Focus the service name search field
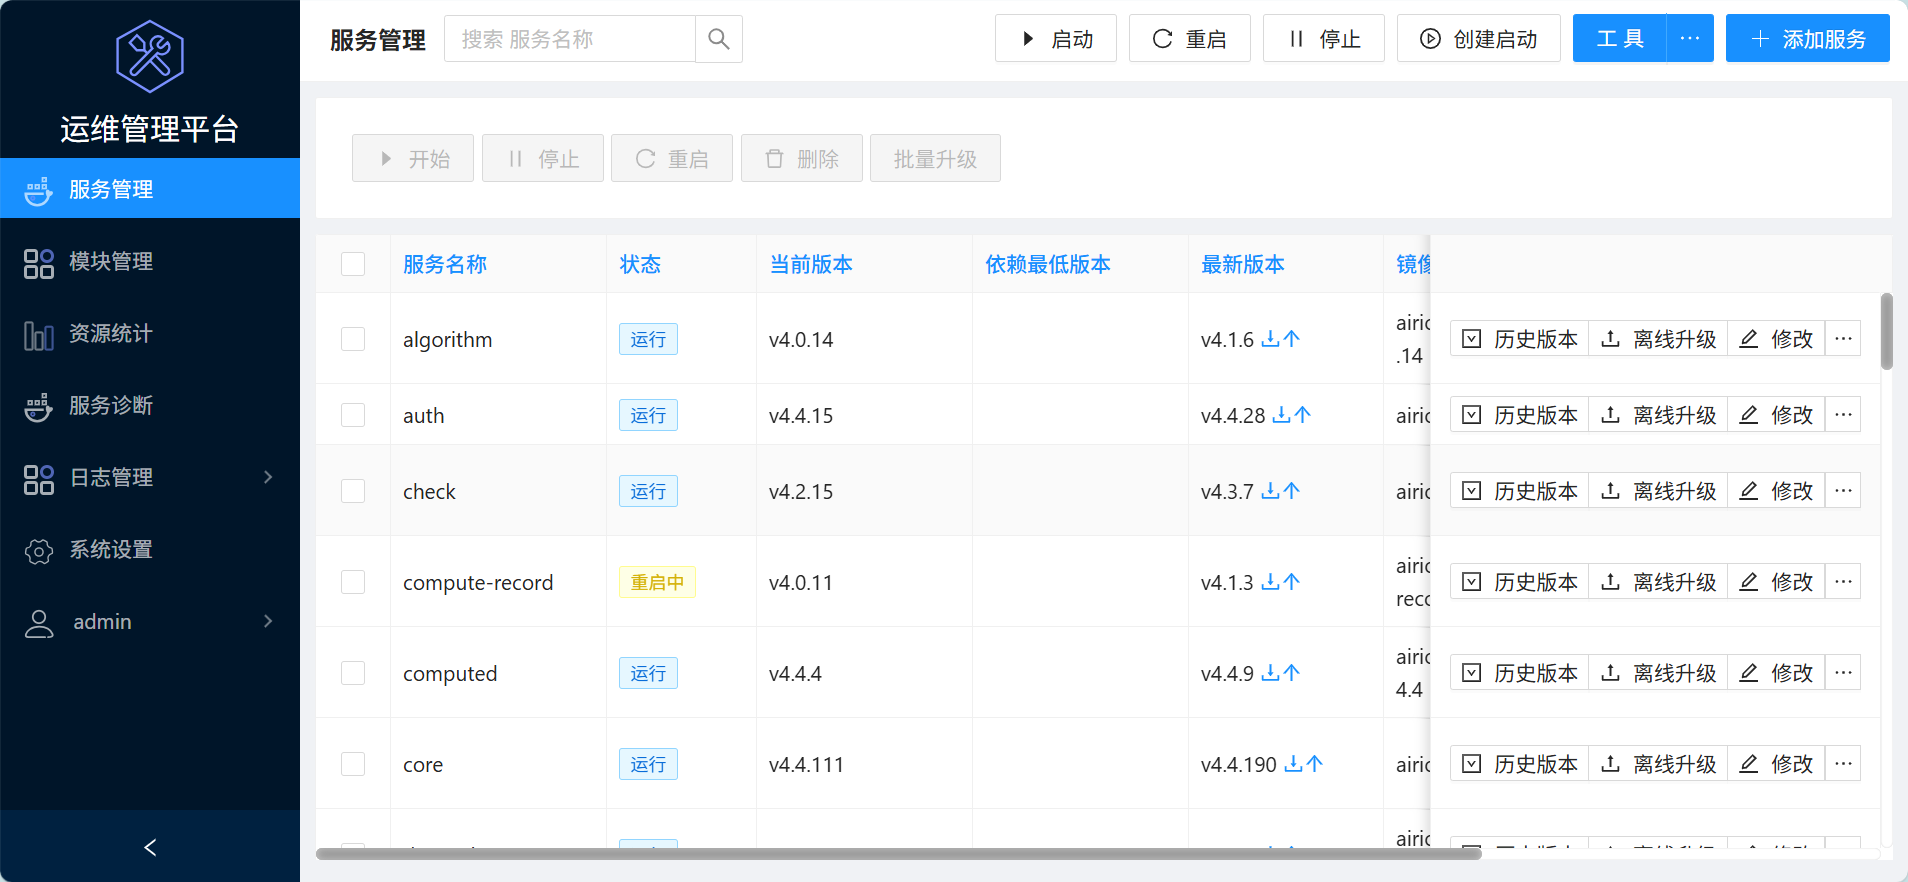Screen dimensions: 1908x882 click(570, 39)
